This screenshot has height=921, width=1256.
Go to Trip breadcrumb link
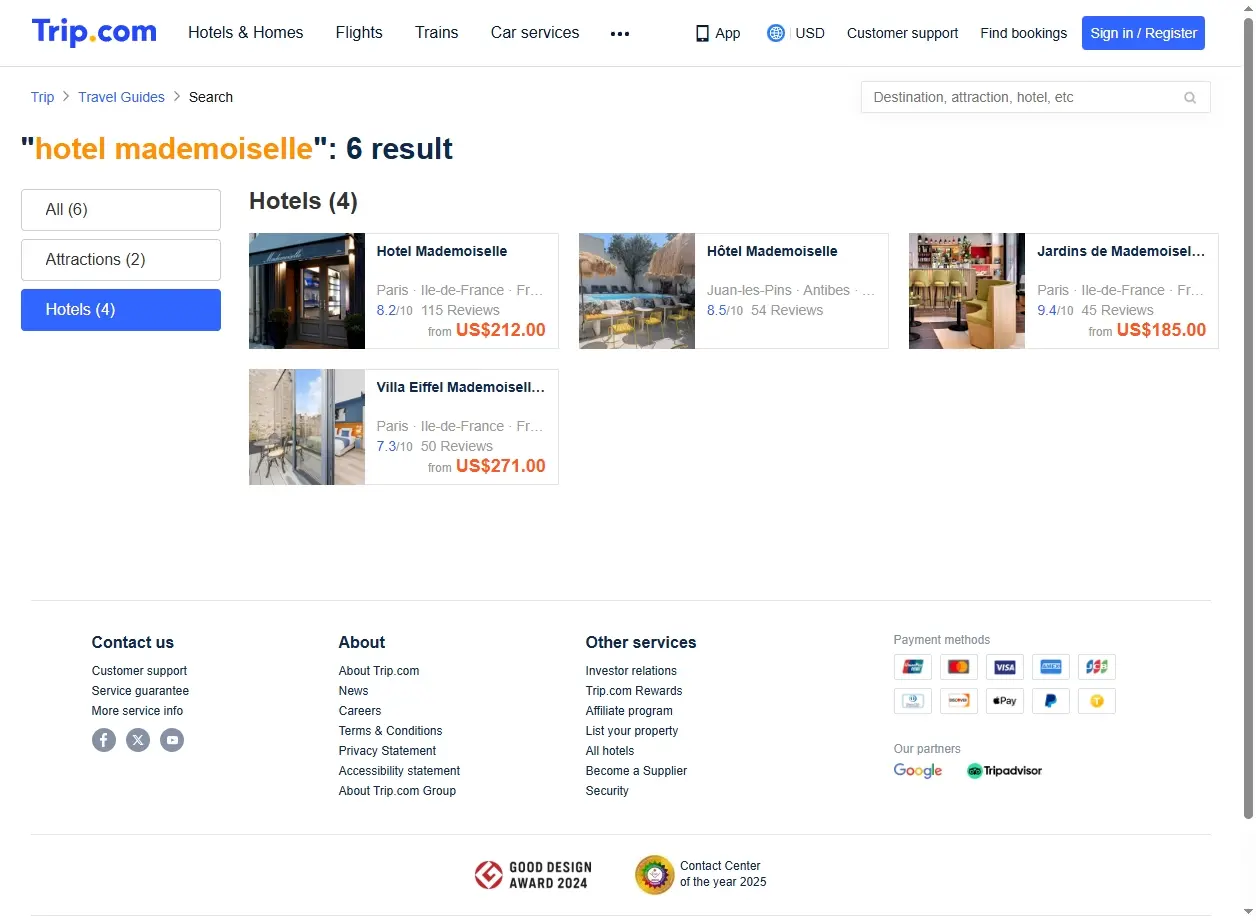coord(42,97)
